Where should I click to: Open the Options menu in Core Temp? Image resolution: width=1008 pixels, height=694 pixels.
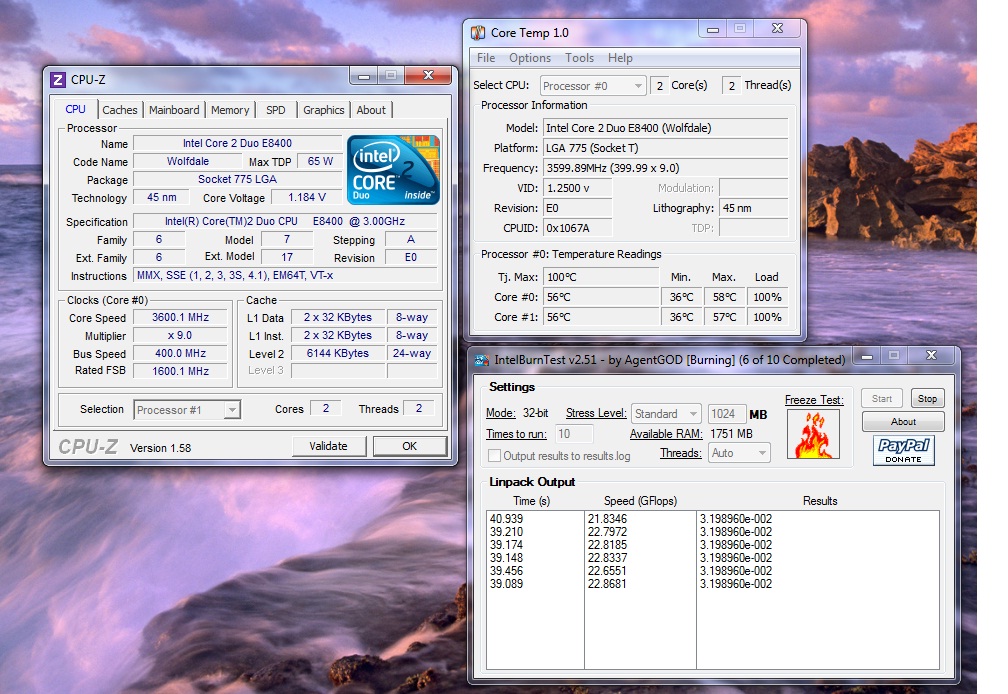click(x=530, y=58)
